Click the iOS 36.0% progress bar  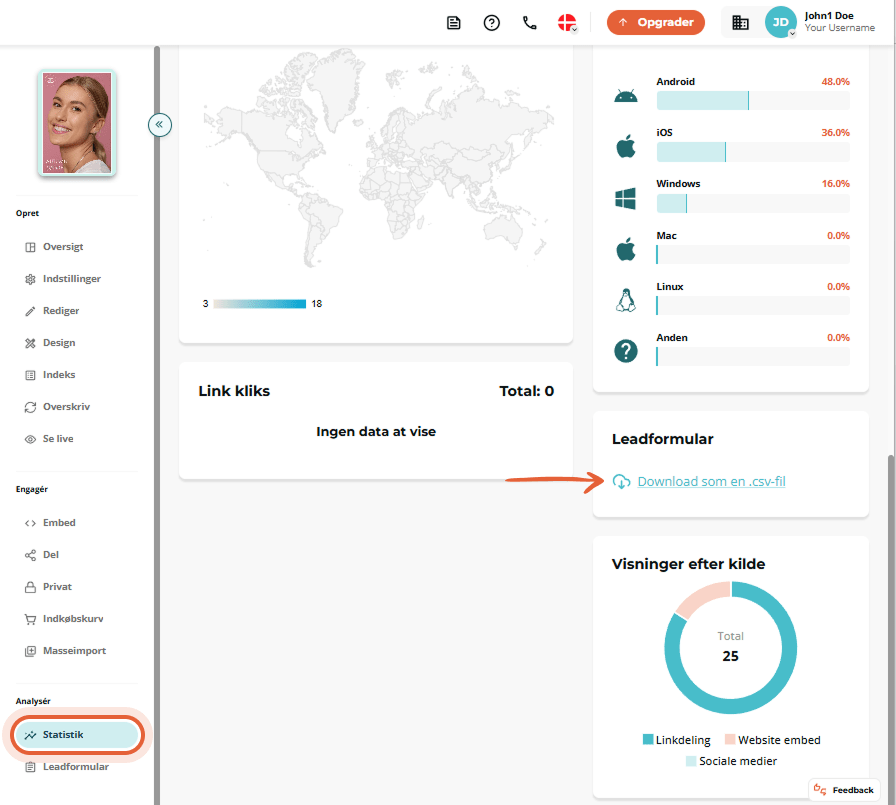point(753,152)
